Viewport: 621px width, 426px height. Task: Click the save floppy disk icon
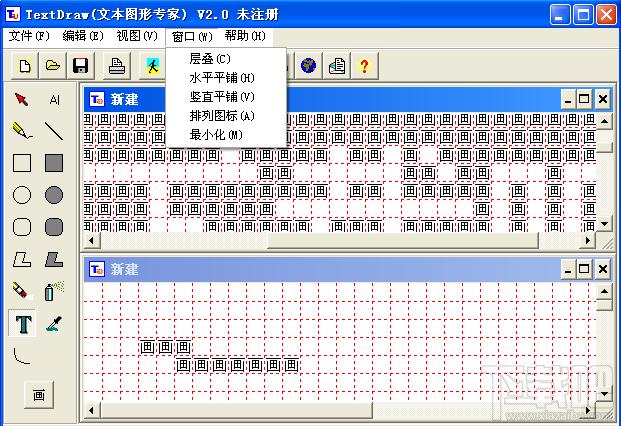[x=80, y=67]
